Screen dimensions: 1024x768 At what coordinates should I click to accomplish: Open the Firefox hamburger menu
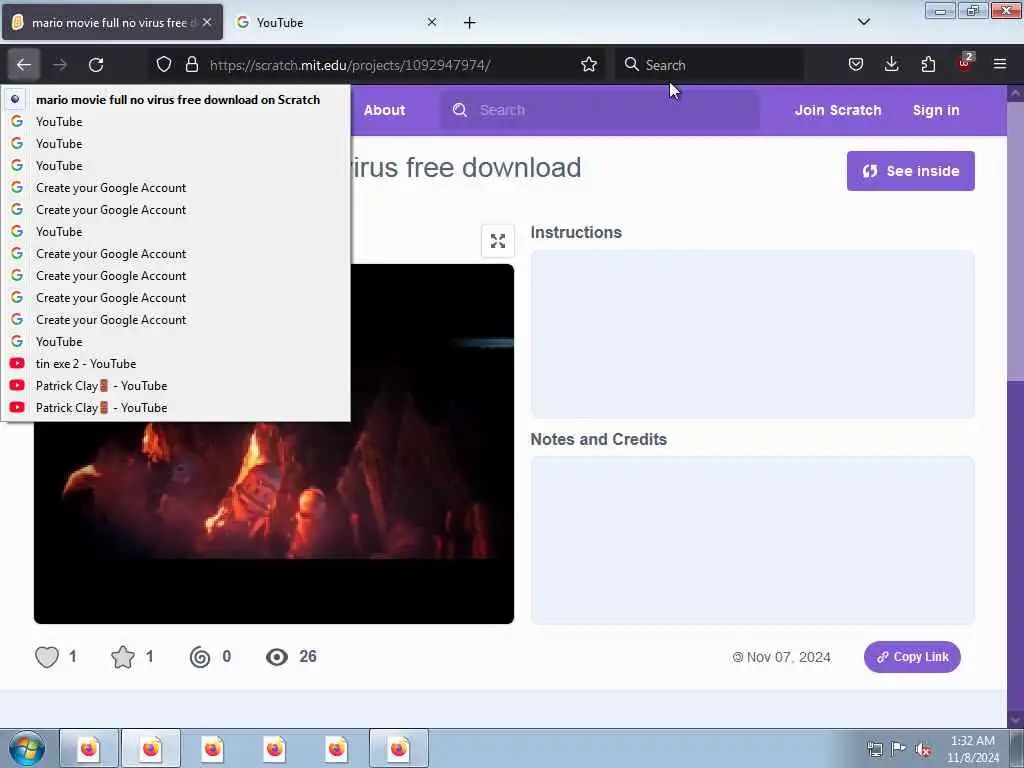(x=1000, y=65)
